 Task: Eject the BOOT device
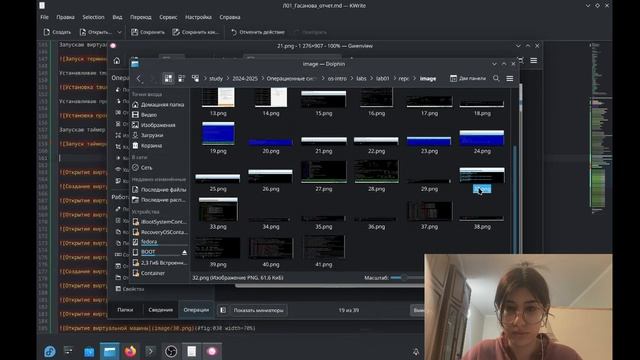[x=184, y=252]
